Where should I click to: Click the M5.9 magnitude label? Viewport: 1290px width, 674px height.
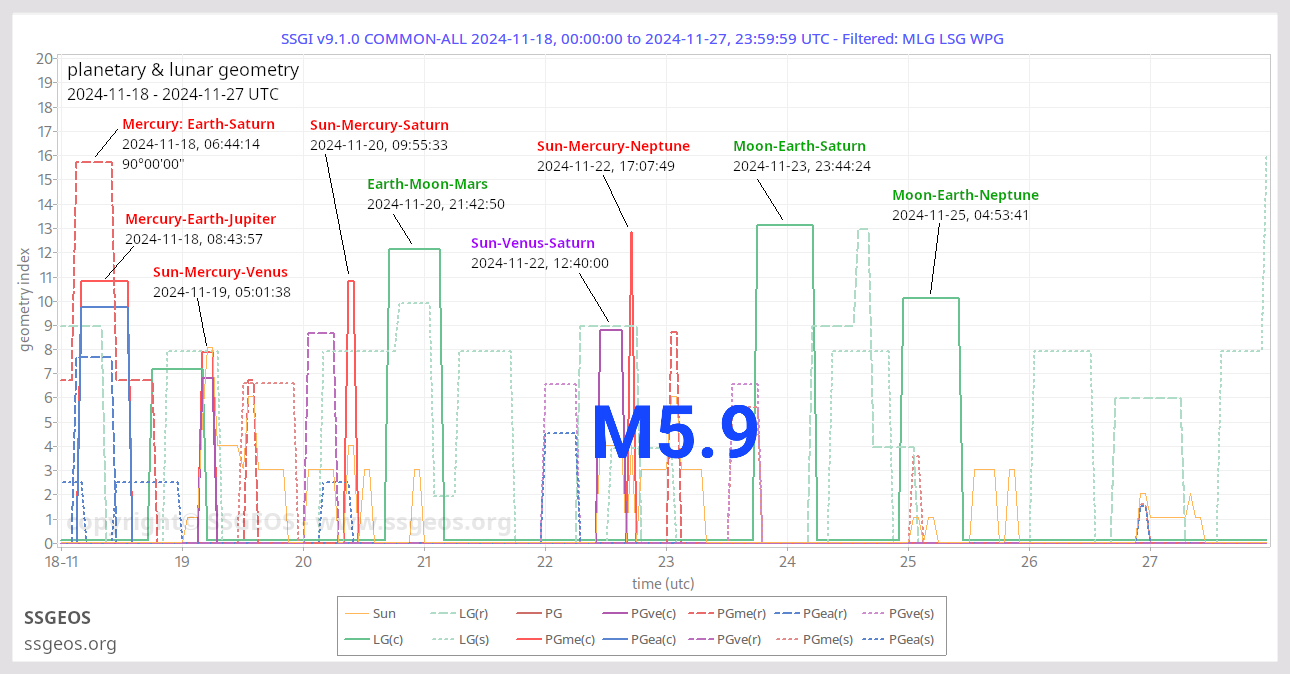point(676,434)
